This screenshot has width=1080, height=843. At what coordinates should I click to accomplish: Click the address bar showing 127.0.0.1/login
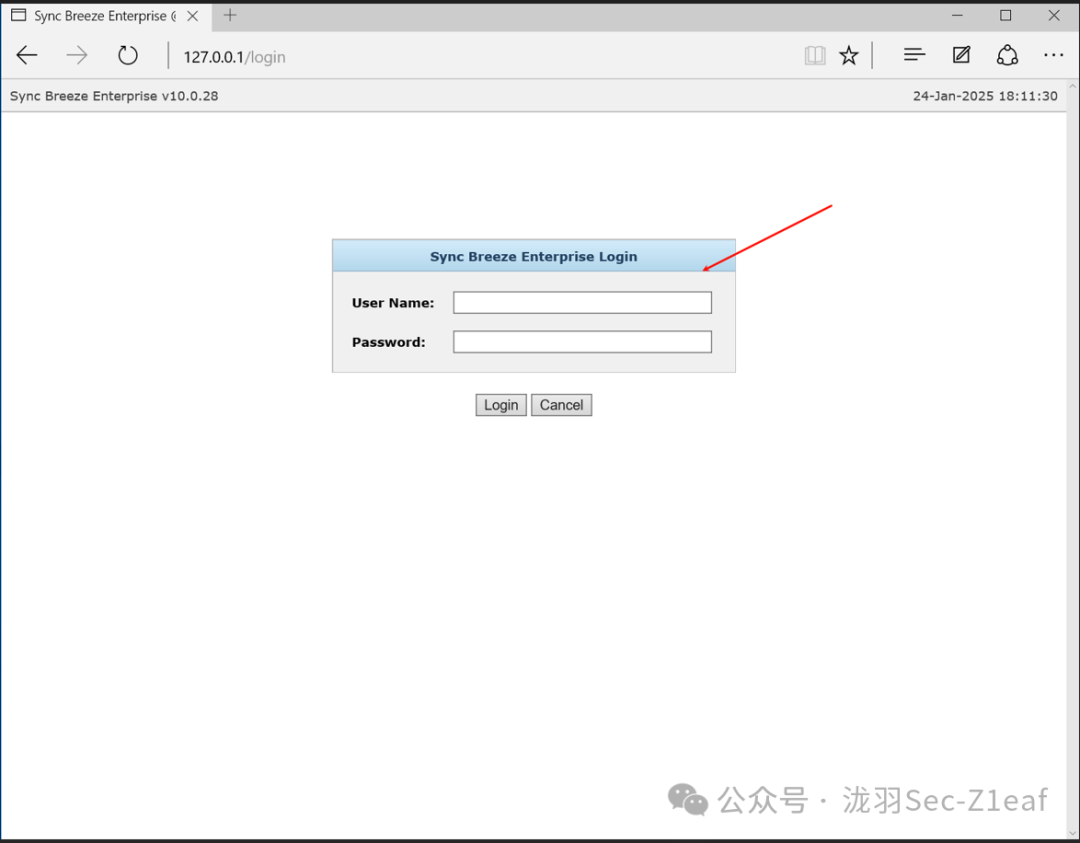(x=234, y=57)
